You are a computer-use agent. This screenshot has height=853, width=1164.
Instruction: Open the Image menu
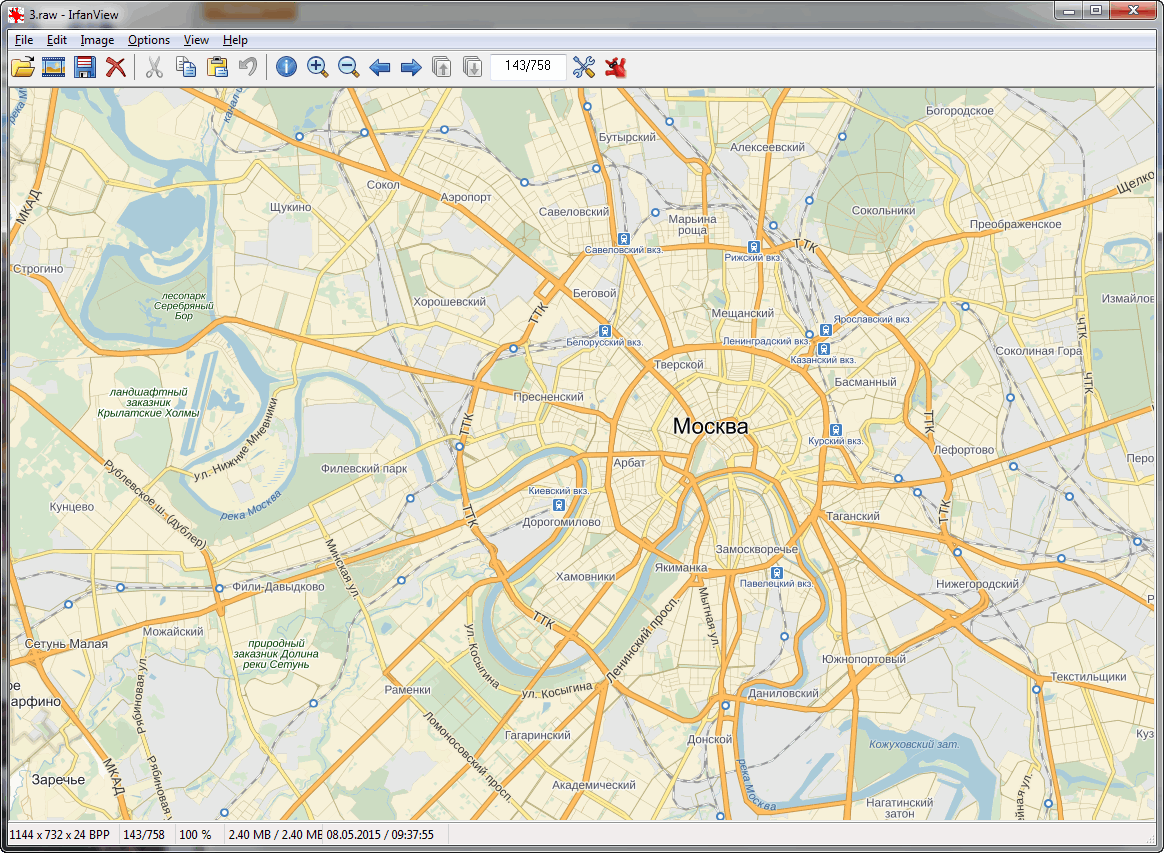[97, 40]
